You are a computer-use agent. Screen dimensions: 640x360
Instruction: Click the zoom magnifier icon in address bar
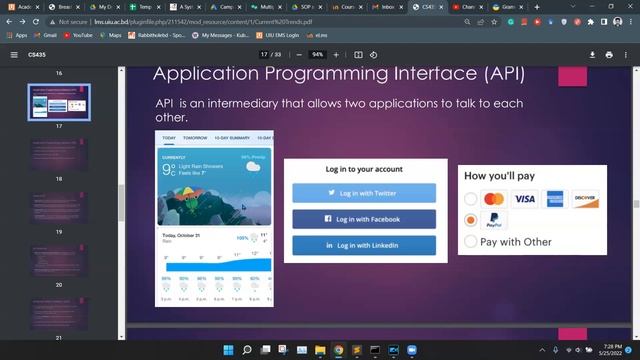tap(467, 22)
